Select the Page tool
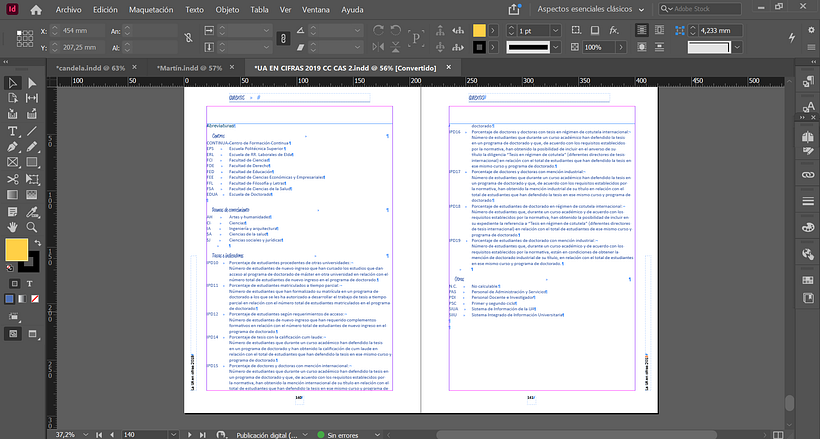Image resolution: width=820 pixels, height=439 pixels. (x=13, y=98)
